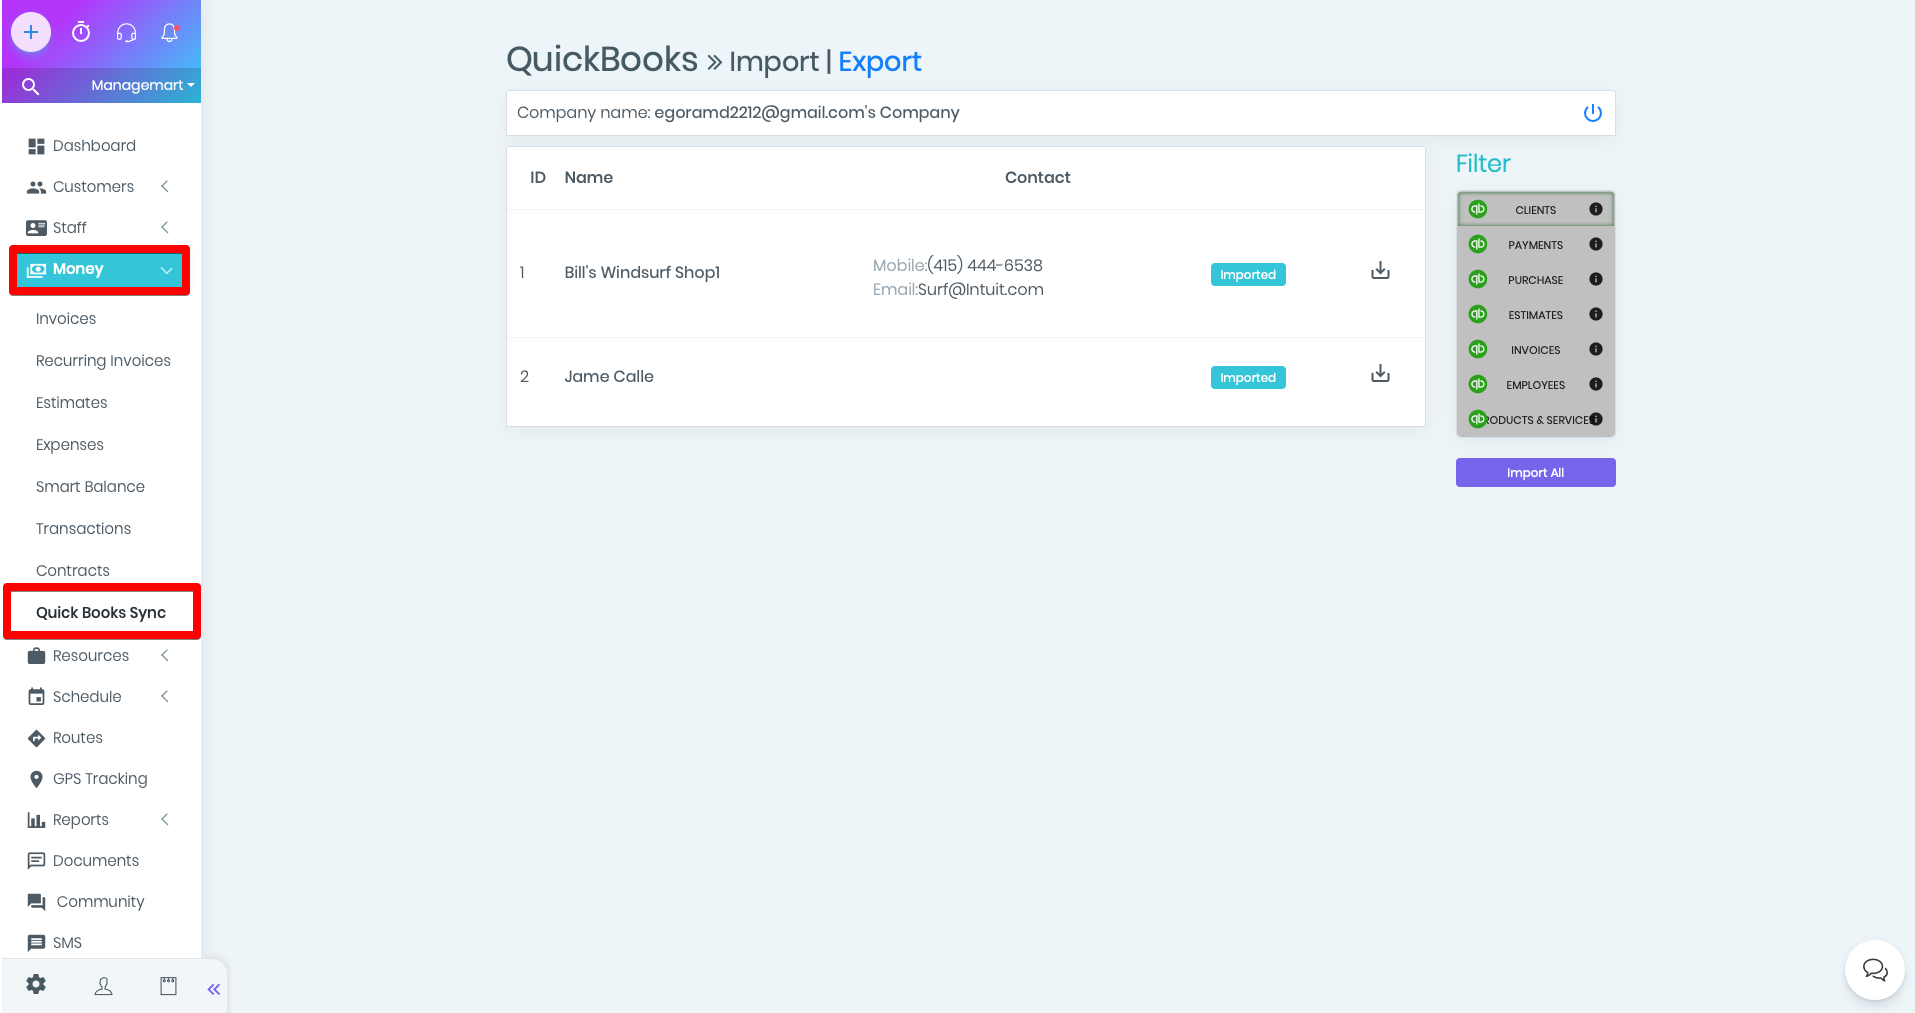
Task: Open Staff menu item
Action: click(x=70, y=228)
